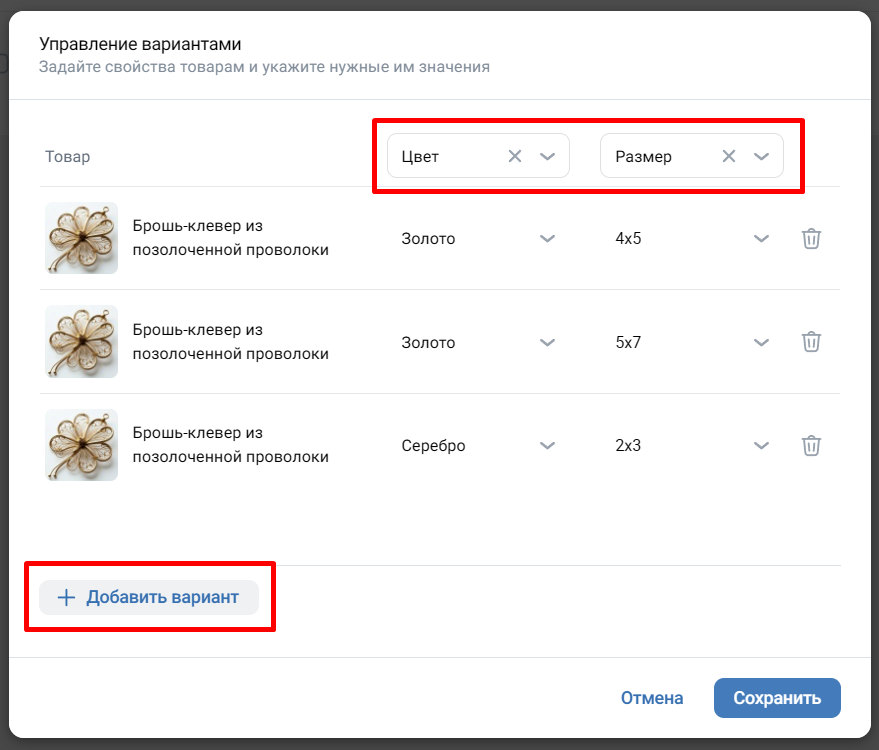Click second brooch product thumbnail
Screen dimensions: 879x750
pos(81,342)
